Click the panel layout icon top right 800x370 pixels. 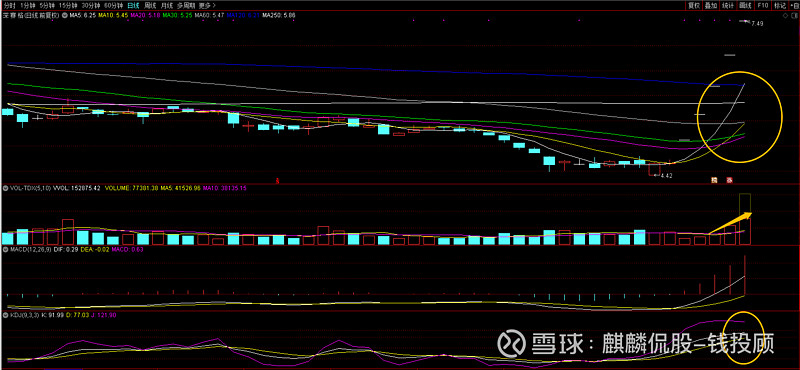point(794,5)
